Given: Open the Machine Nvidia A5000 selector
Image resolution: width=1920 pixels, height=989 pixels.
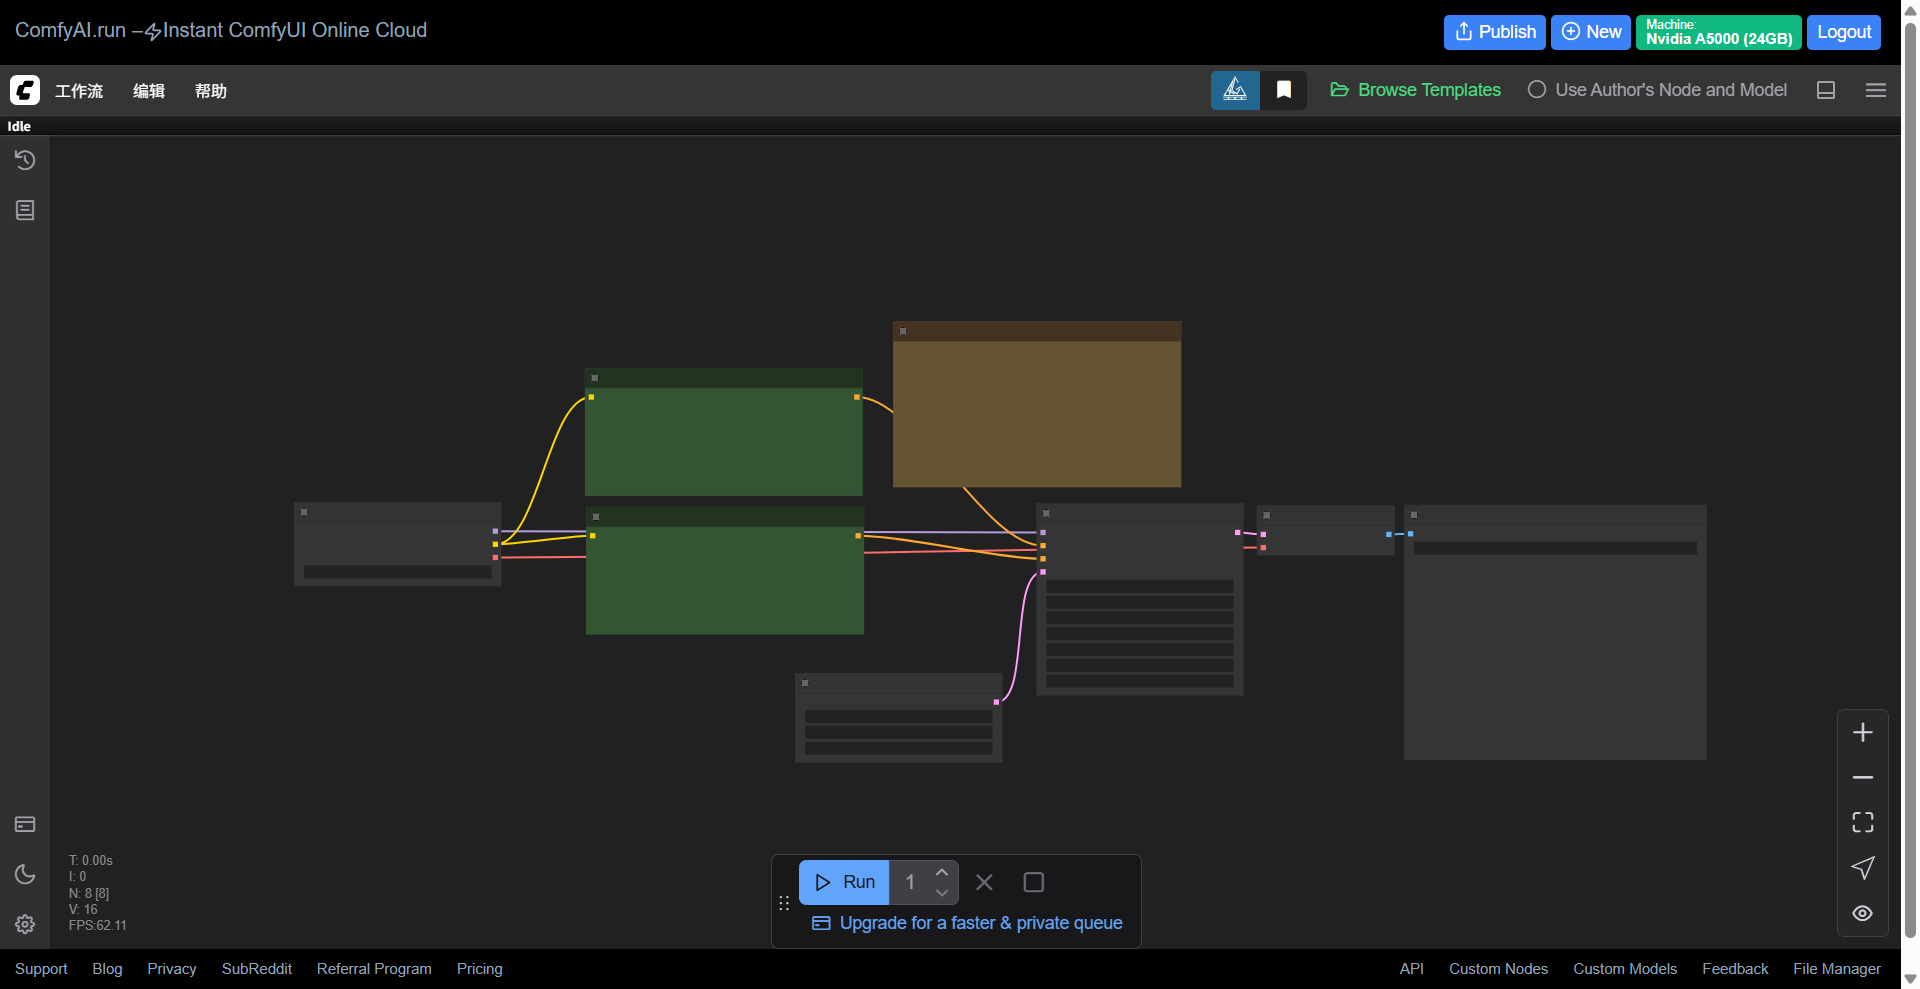Looking at the screenshot, I should coord(1719,32).
